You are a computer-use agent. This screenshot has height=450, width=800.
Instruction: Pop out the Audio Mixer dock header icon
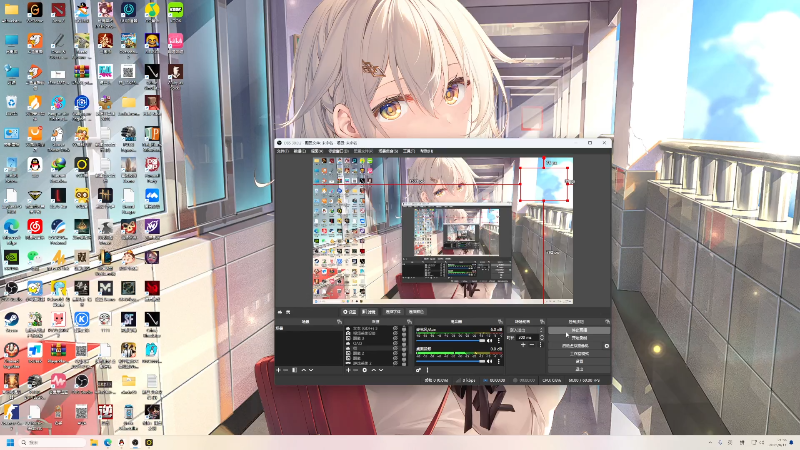(501, 321)
